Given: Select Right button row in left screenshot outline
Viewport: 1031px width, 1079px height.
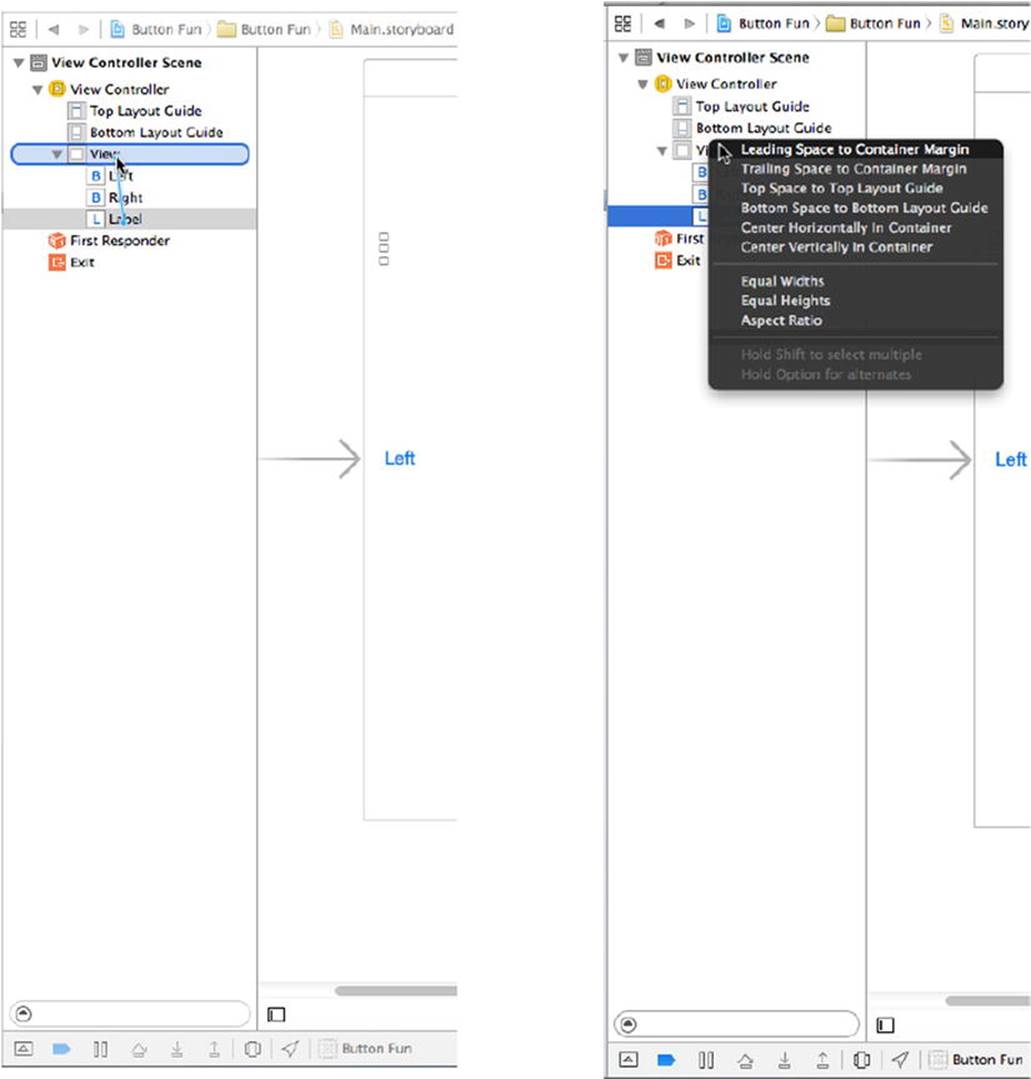Looking at the screenshot, I should [x=129, y=197].
